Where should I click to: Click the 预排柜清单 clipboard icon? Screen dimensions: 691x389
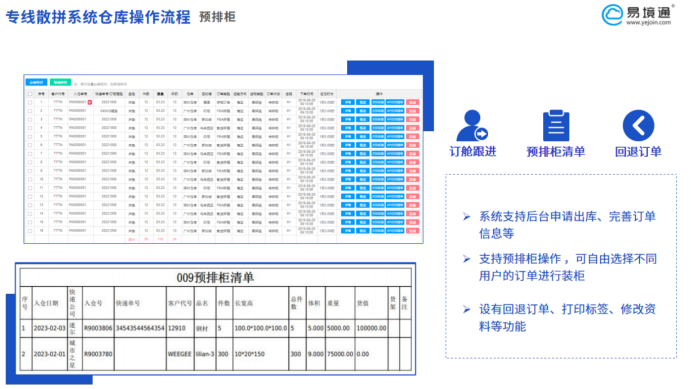tap(556, 126)
